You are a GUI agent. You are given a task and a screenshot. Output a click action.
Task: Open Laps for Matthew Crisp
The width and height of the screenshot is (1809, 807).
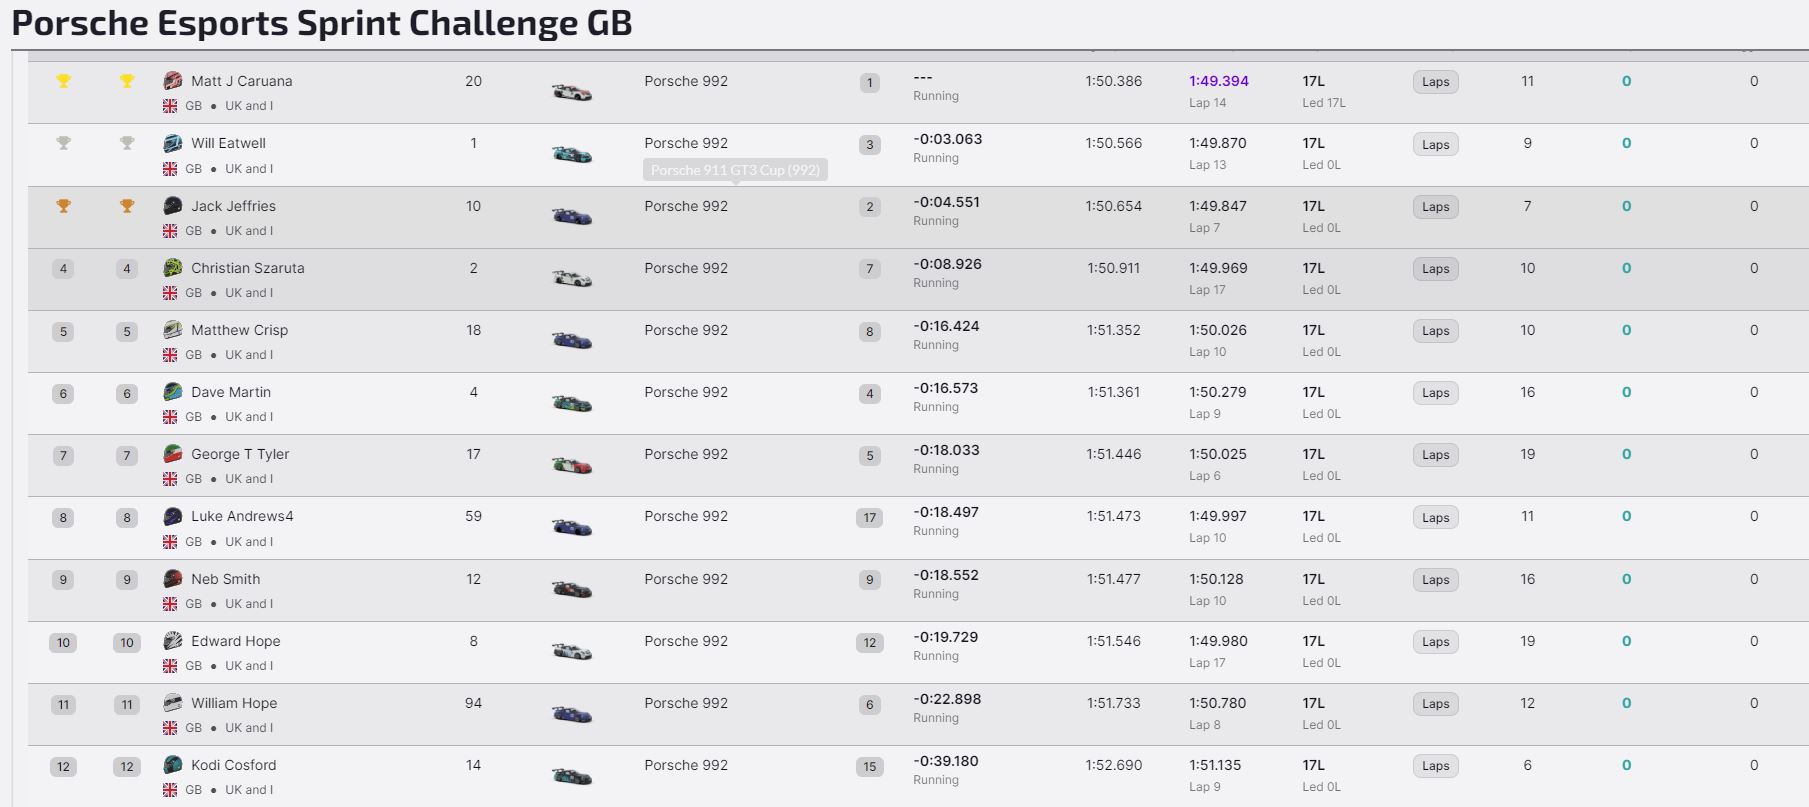[x=1435, y=331]
